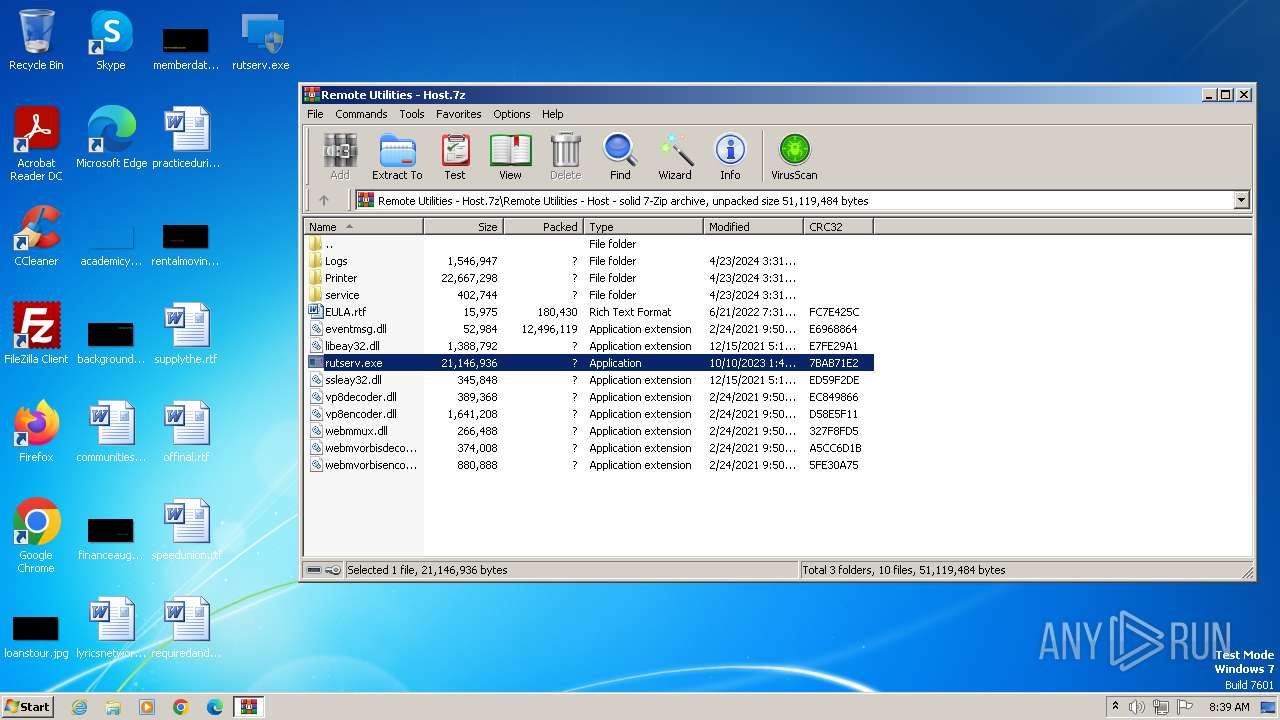Select the libeay32.dll file
This screenshot has width=1280, height=720.
pyautogui.click(x=588, y=346)
